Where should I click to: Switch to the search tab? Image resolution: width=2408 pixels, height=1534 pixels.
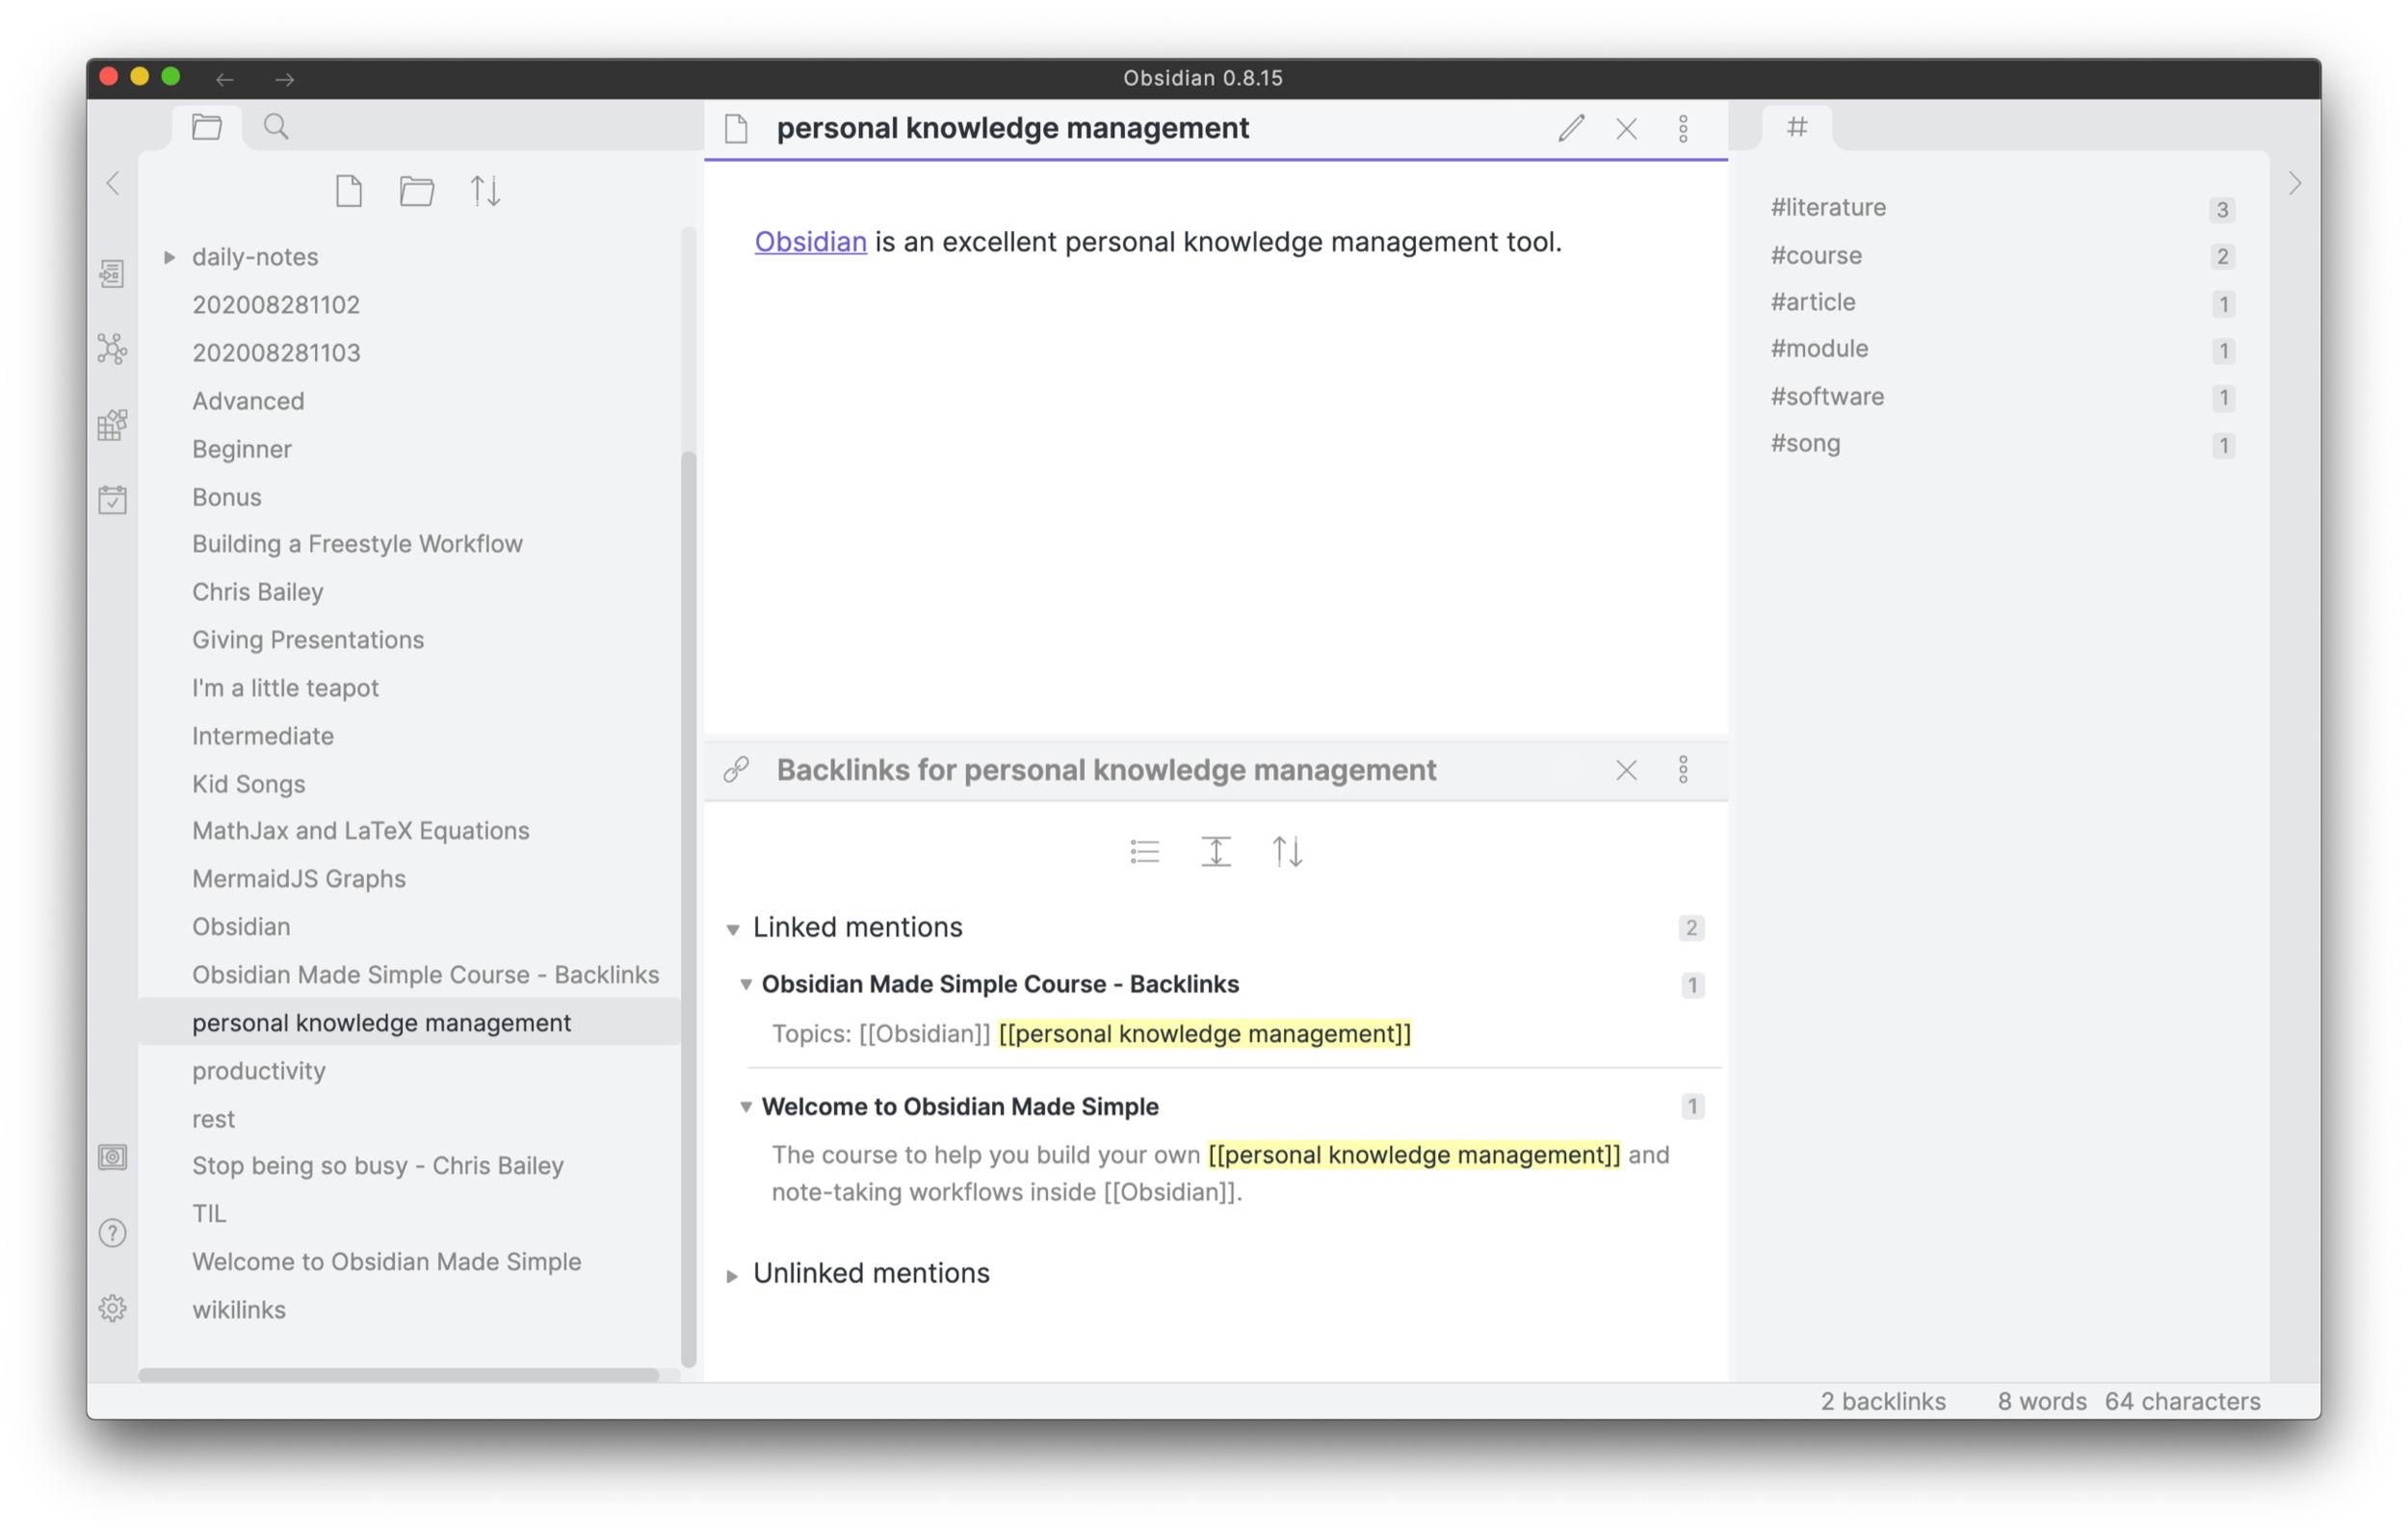point(276,127)
